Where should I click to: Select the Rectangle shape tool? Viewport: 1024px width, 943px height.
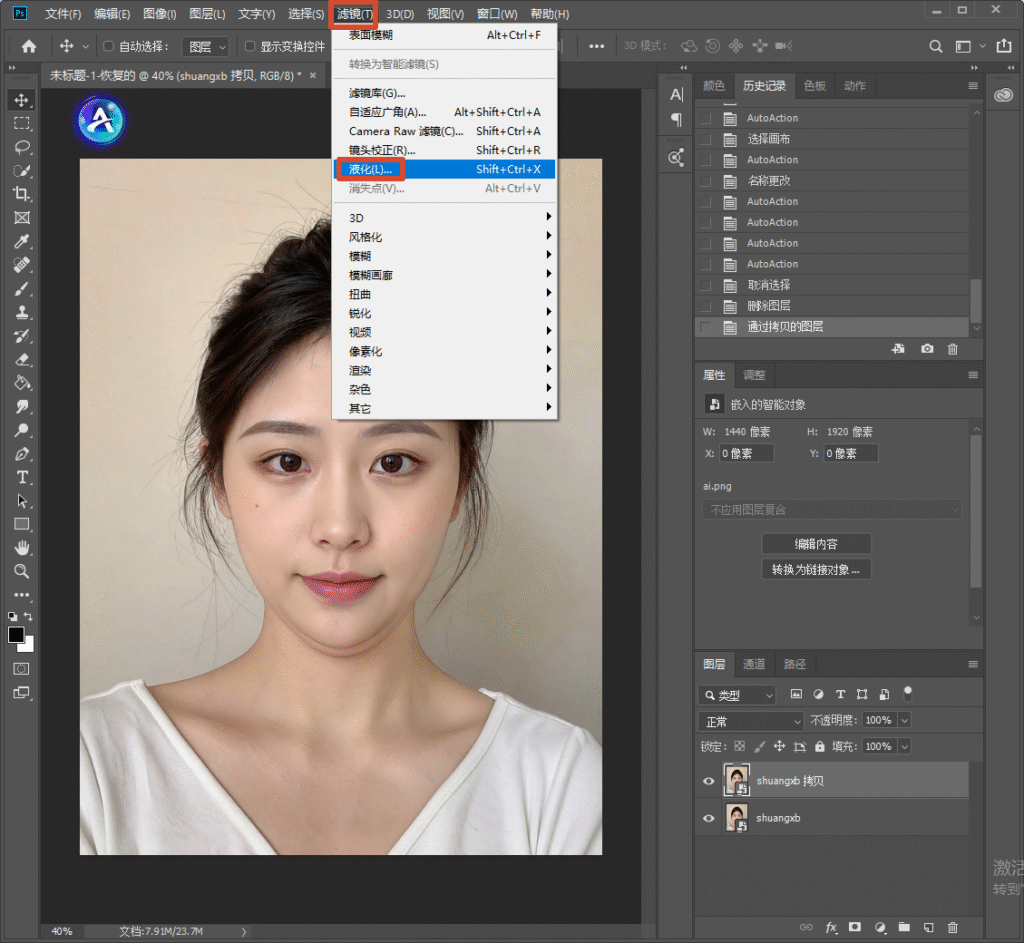[x=22, y=524]
